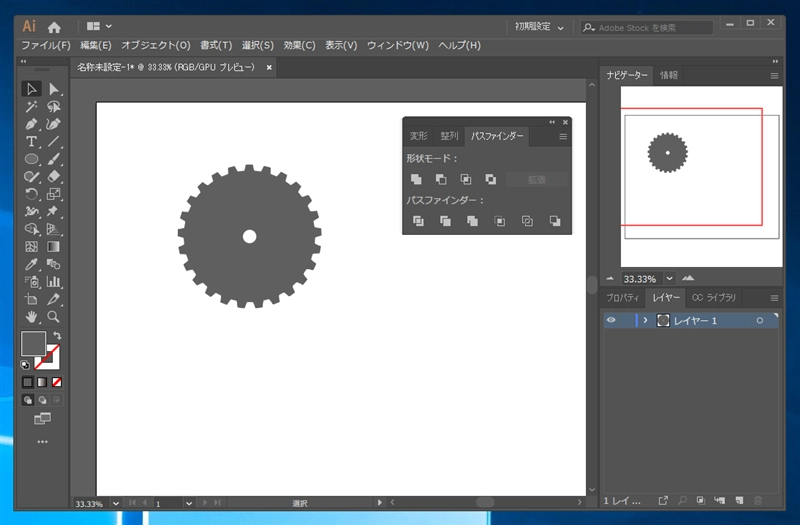Click Adobe Stock search field
800x525 pixels.
646,28
